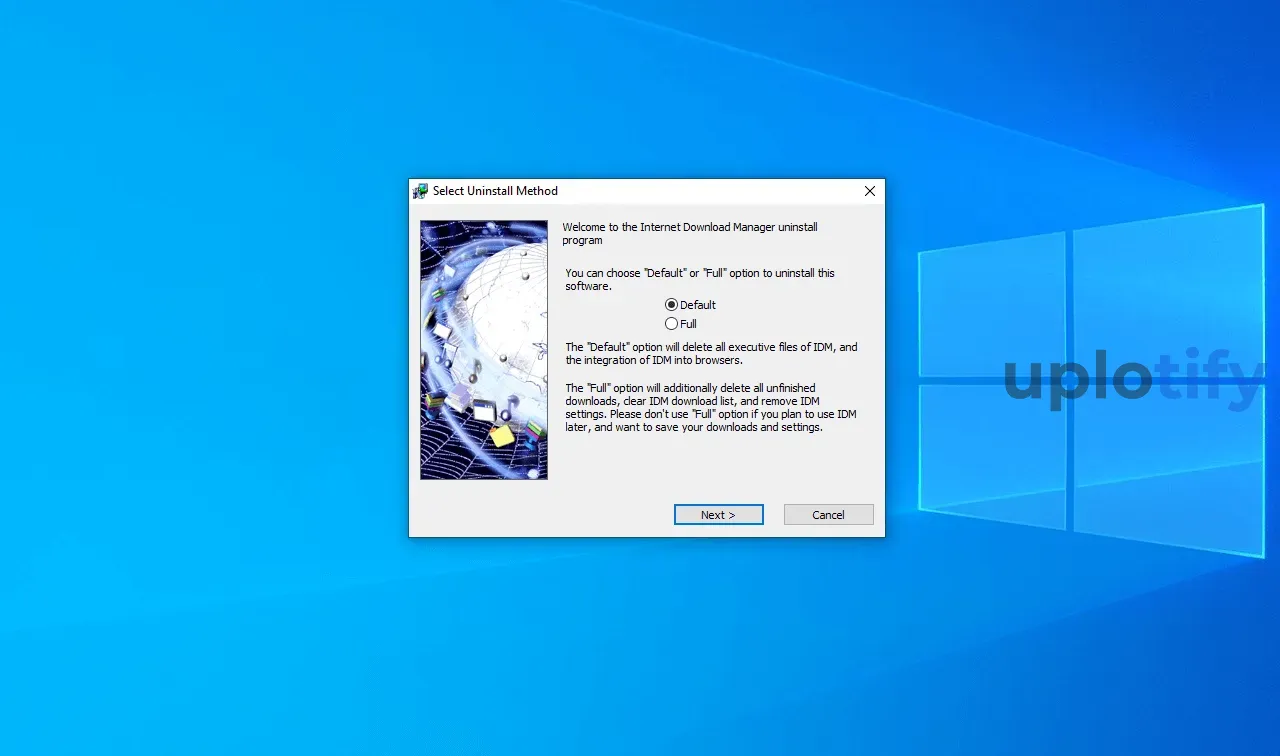Choose the Full uninstall radio button
Screen dimensions: 1280x756
coord(681,324)
